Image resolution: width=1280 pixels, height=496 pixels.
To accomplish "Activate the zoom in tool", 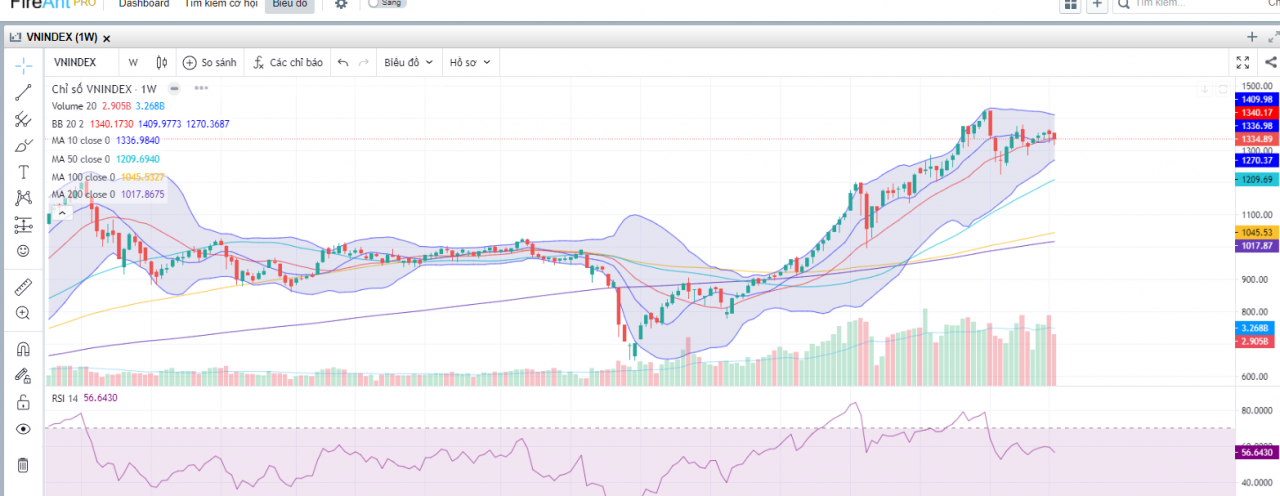I will pos(23,313).
